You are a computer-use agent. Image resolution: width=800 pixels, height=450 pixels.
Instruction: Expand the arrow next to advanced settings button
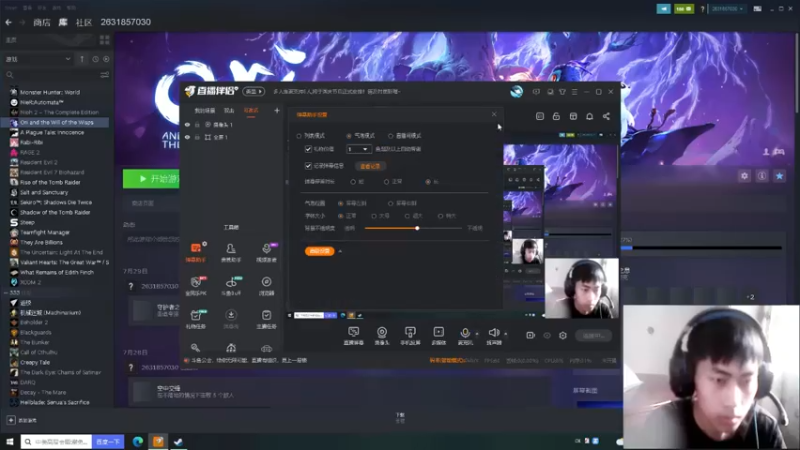tap(340, 251)
